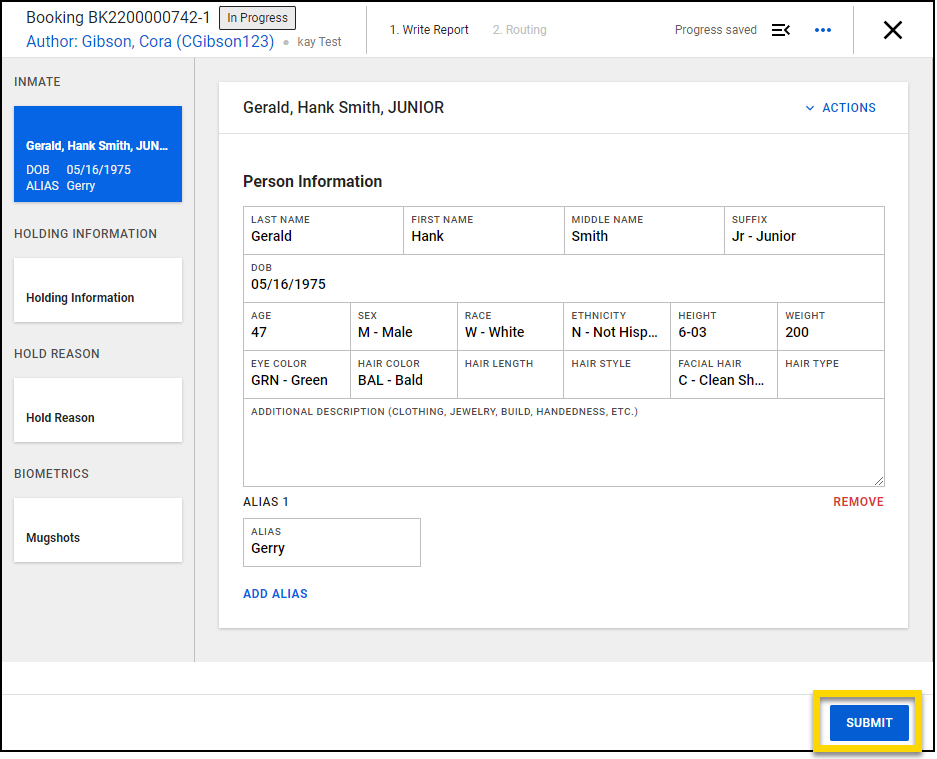Click the Additional Description text area
937x759 pixels.
pyautogui.click(x=563, y=449)
